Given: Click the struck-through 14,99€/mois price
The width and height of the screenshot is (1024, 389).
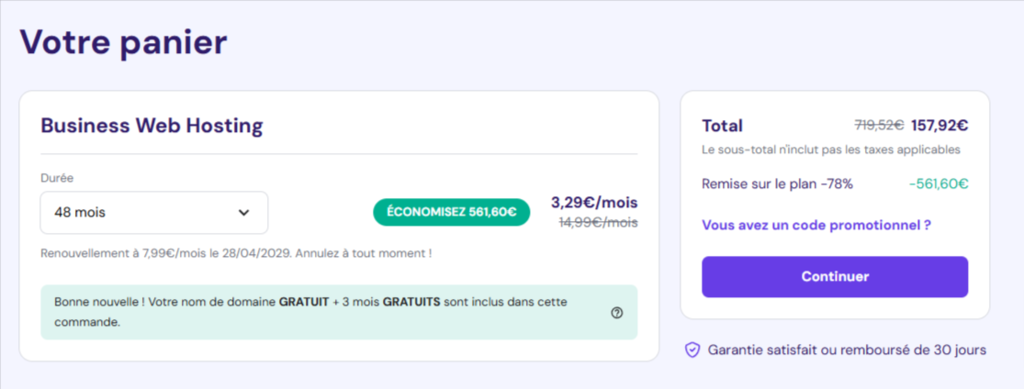Looking at the screenshot, I should (x=598, y=223).
